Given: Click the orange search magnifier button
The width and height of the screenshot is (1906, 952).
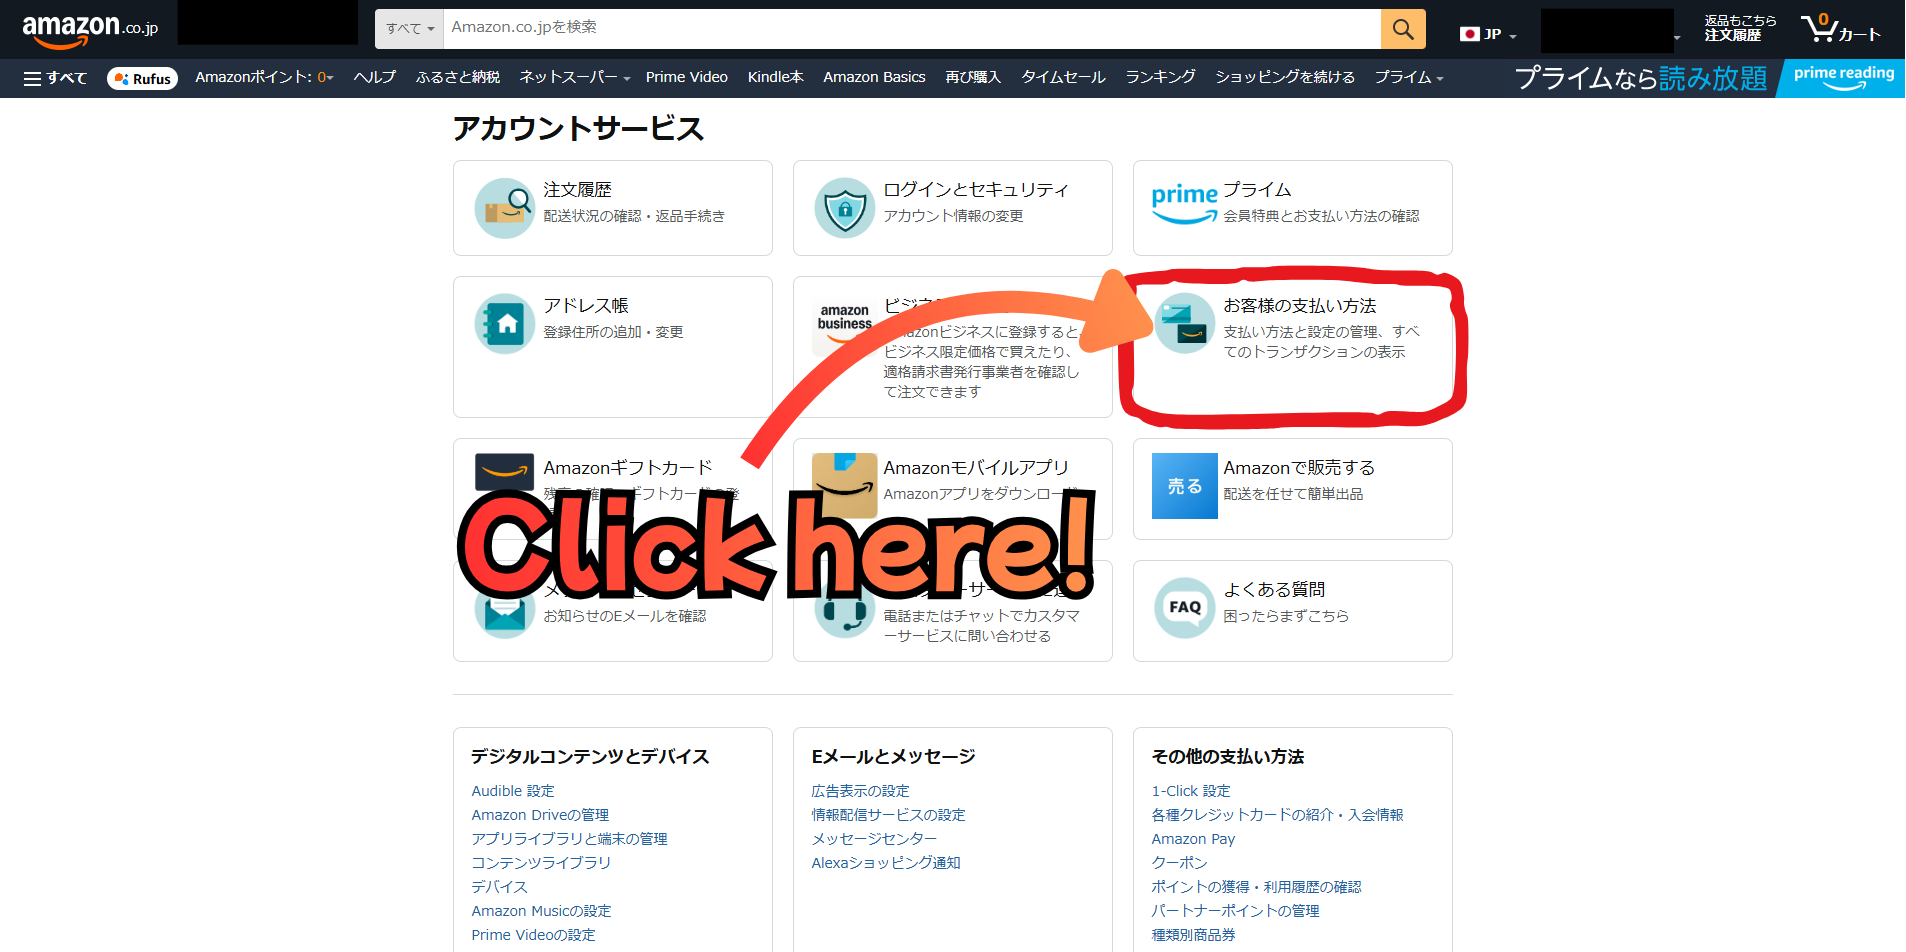Looking at the screenshot, I should [x=1403, y=29].
